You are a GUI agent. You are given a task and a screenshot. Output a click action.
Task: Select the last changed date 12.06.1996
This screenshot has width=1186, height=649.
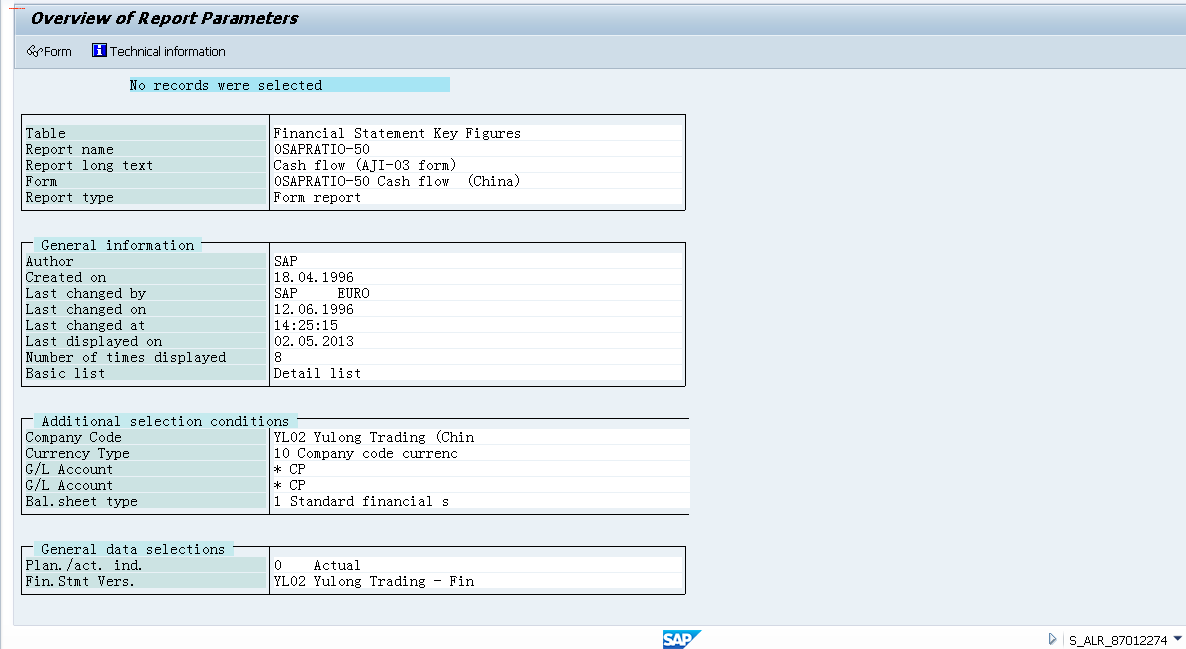pyautogui.click(x=313, y=309)
